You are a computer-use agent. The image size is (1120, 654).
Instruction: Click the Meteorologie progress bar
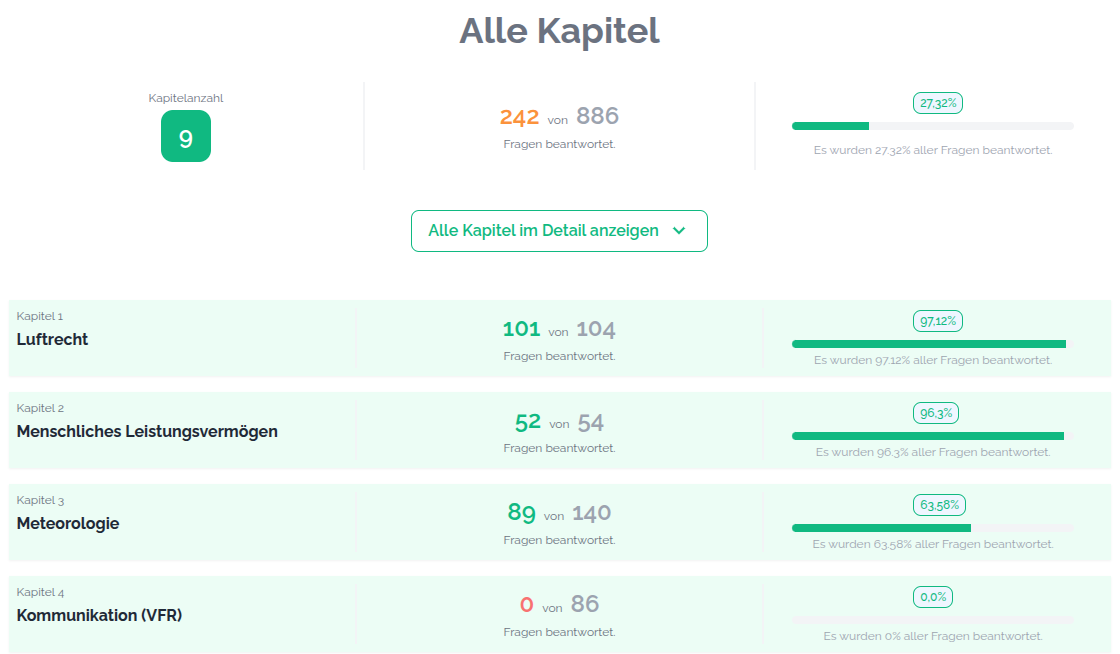coord(932,528)
